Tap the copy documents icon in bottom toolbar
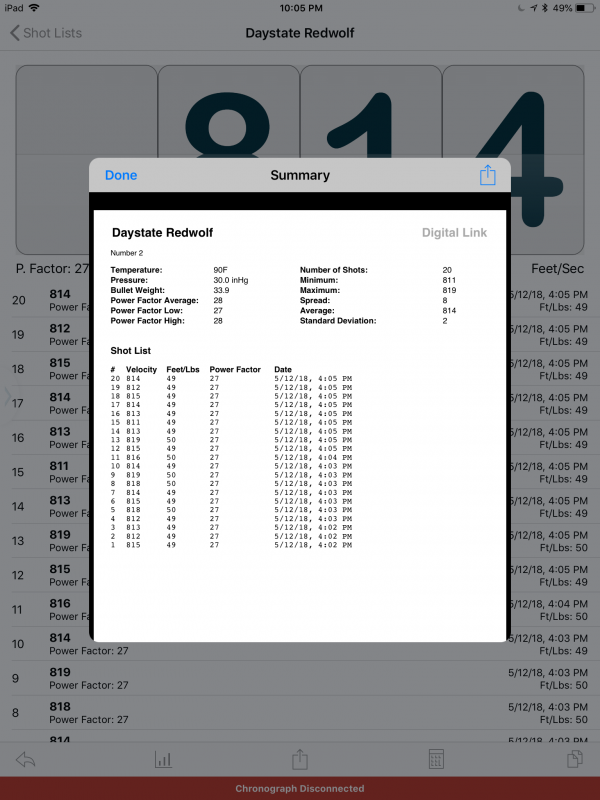 (574, 759)
